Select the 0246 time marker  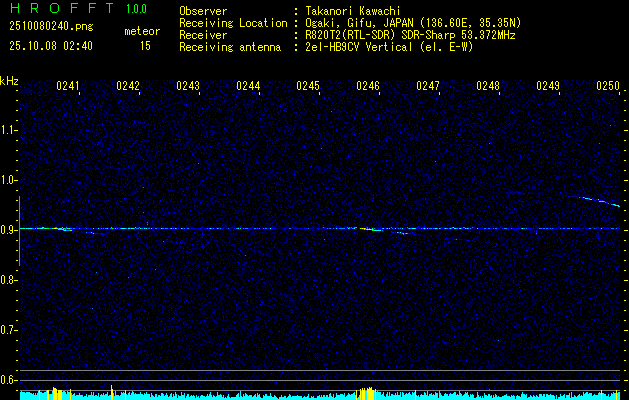(x=368, y=87)
